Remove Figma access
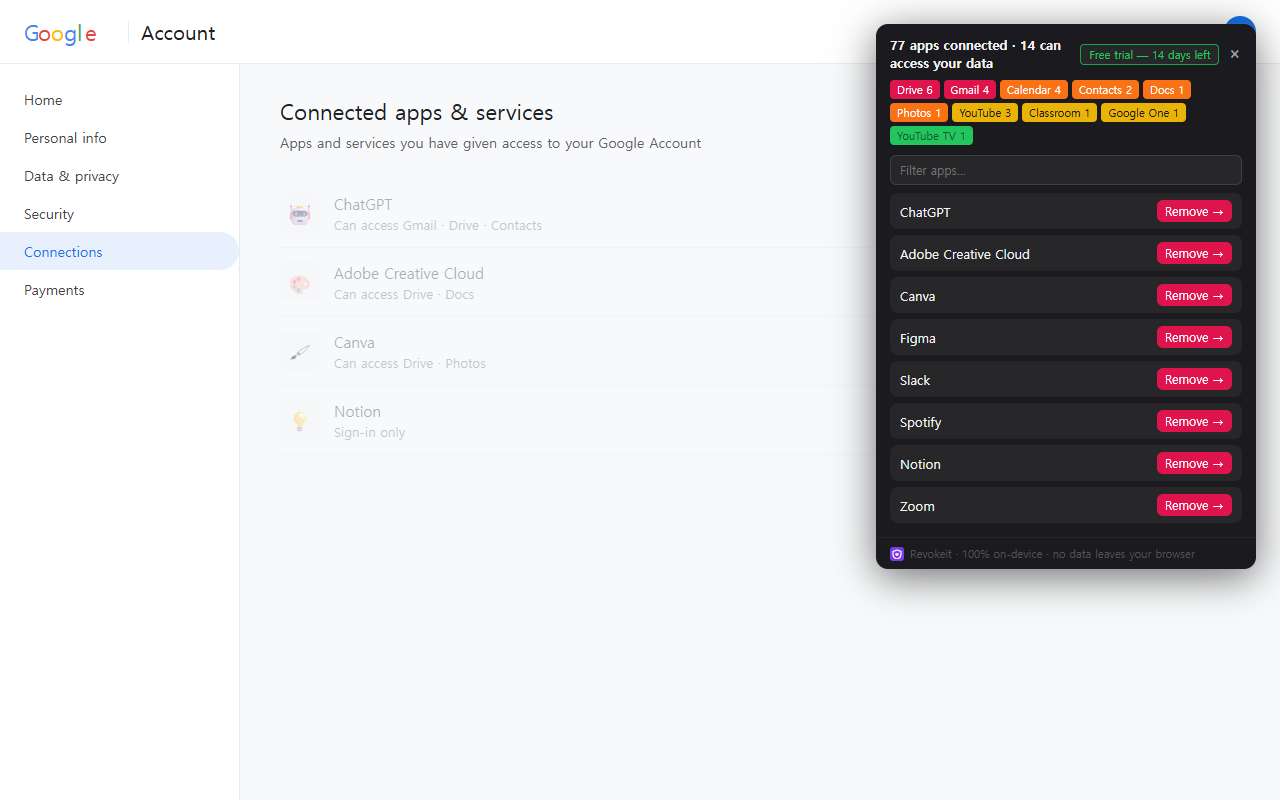This screenshot has width=1280, height=800. (x=1194, y=338)
